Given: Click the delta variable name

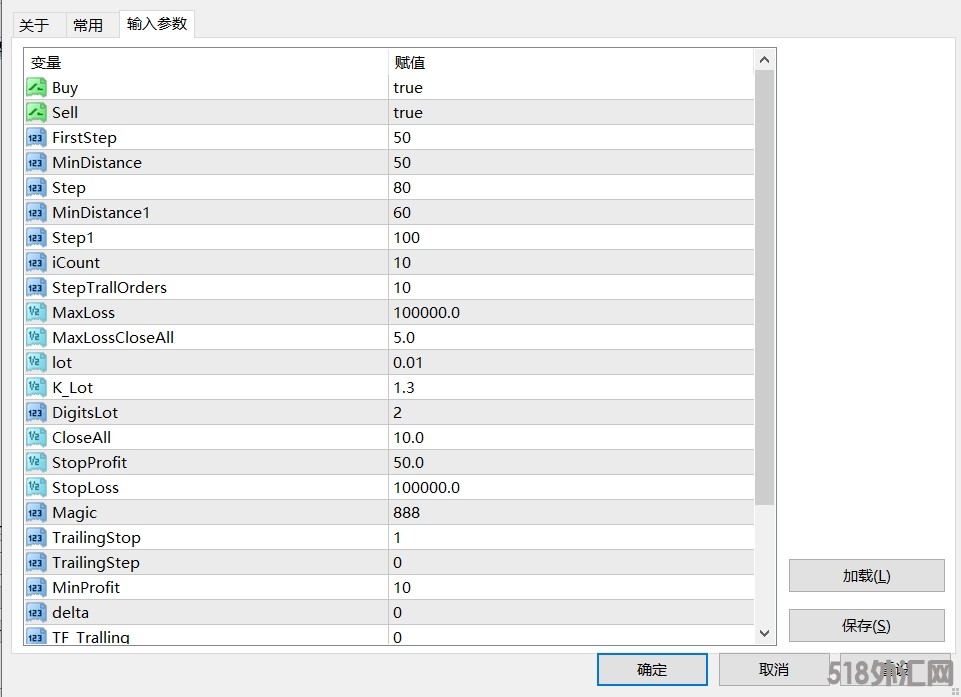Looking at the screenshot, I should coord(70,613).
